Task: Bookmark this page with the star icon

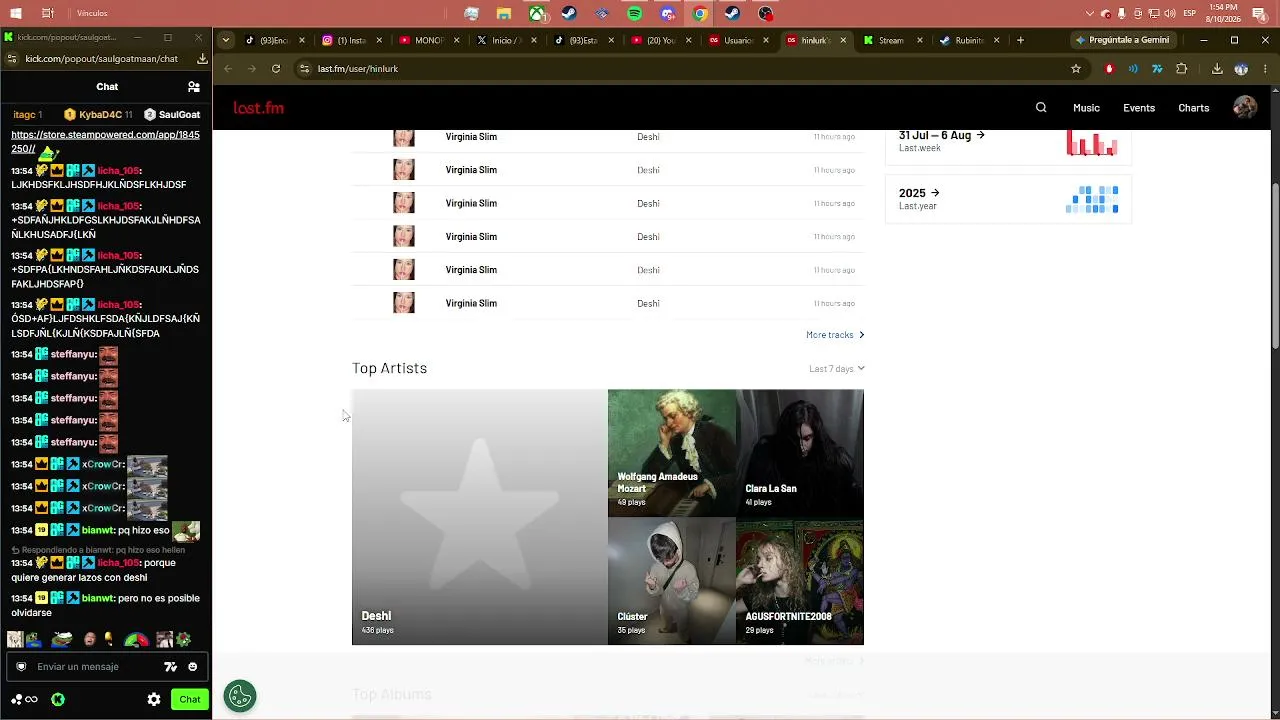Action: point(1076,69)
